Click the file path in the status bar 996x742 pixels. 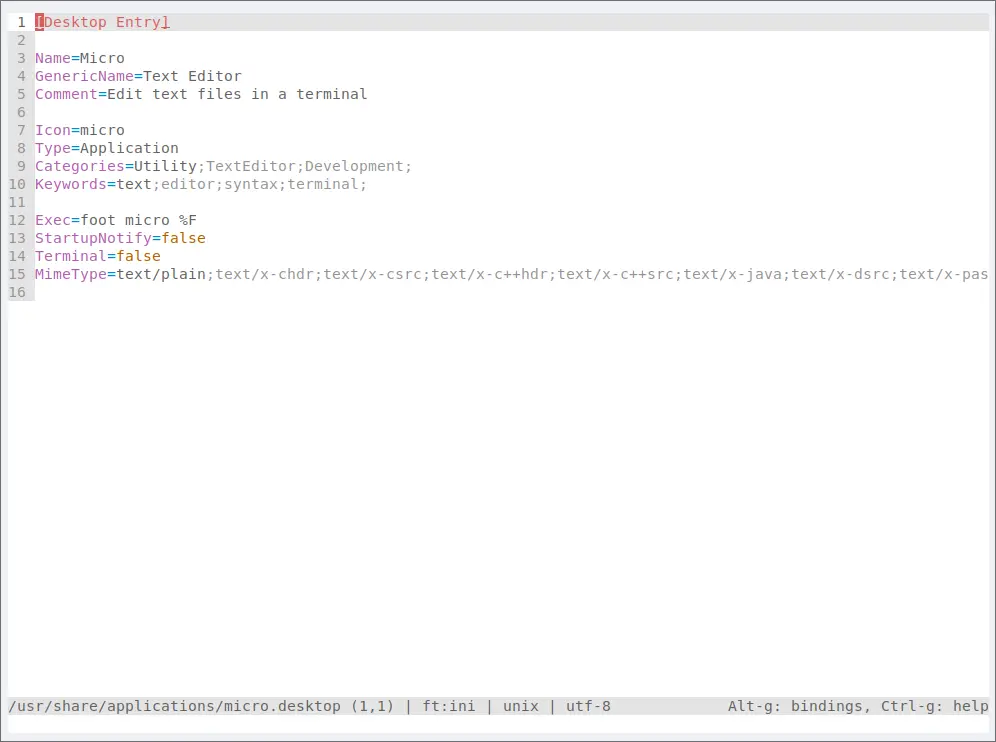(175, 706)
